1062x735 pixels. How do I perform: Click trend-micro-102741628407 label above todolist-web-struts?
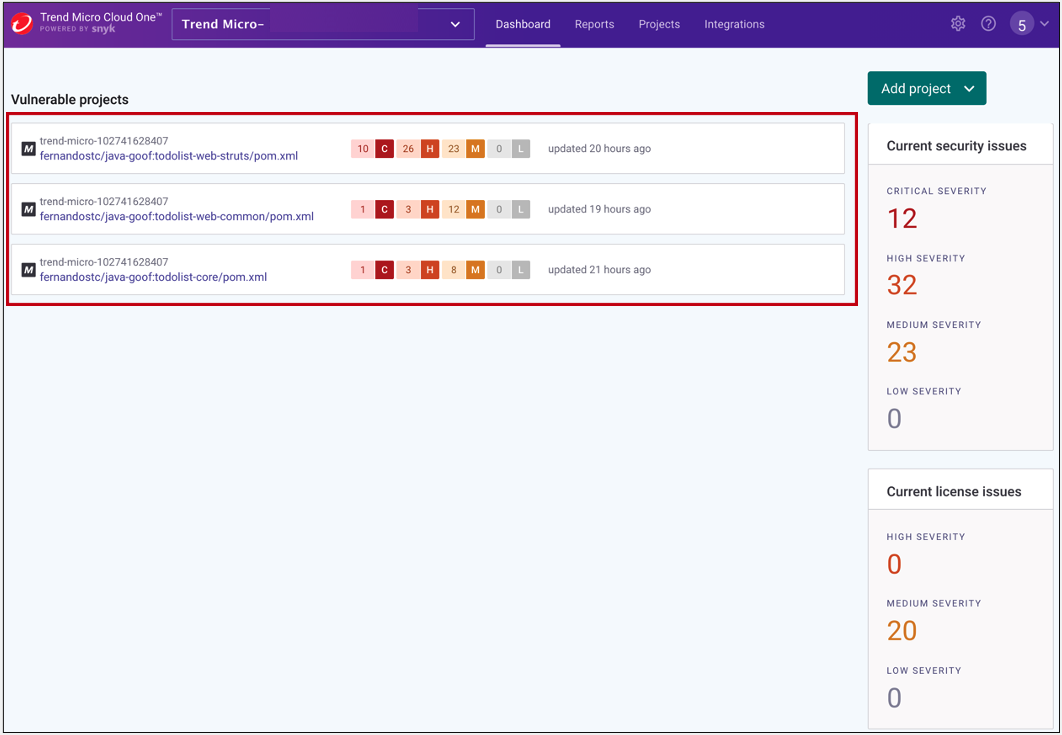(x=104, y=141)
